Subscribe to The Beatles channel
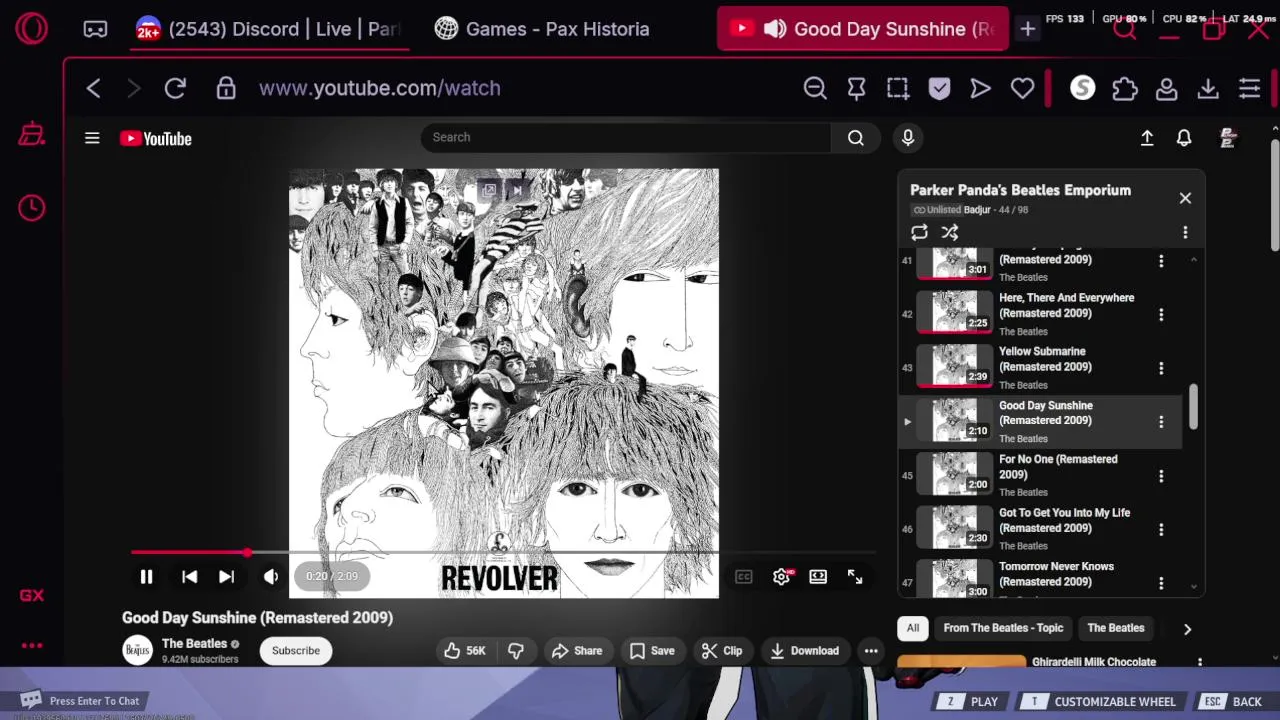1280x720 pixels. [296, 650]
